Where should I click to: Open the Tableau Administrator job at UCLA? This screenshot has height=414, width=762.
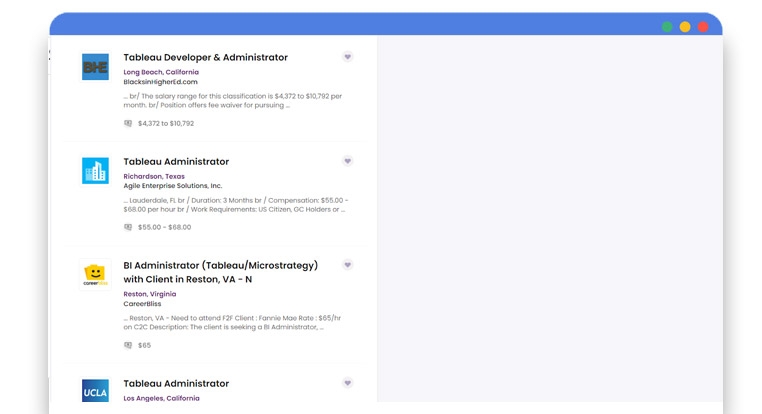[176, 384]
